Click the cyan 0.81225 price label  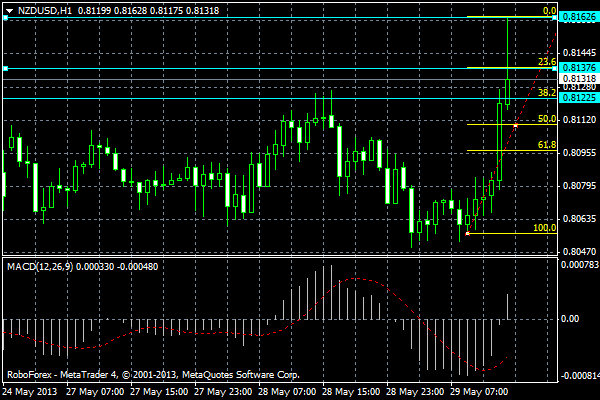579,98
